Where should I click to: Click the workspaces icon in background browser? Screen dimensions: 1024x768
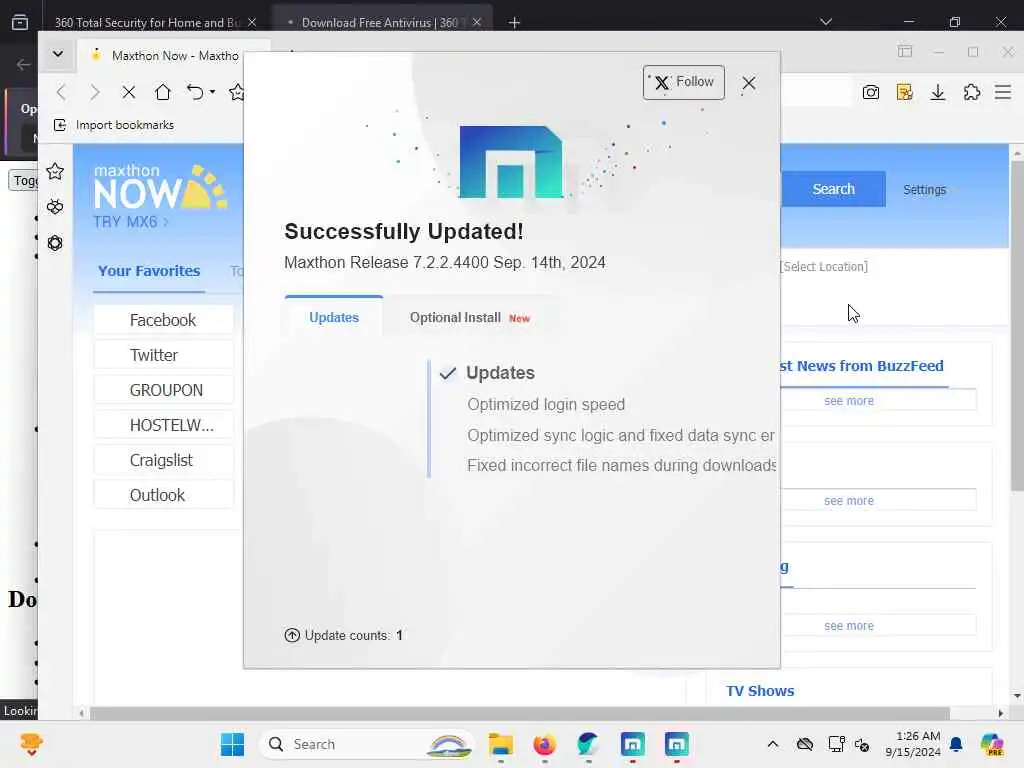click(20, 22)
